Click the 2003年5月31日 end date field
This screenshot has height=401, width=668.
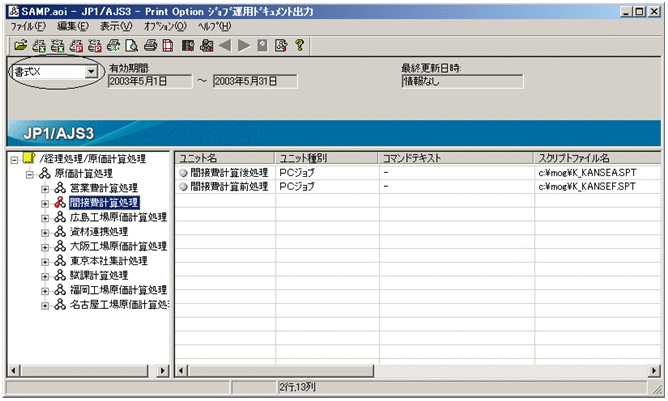(x=255, y=81)
